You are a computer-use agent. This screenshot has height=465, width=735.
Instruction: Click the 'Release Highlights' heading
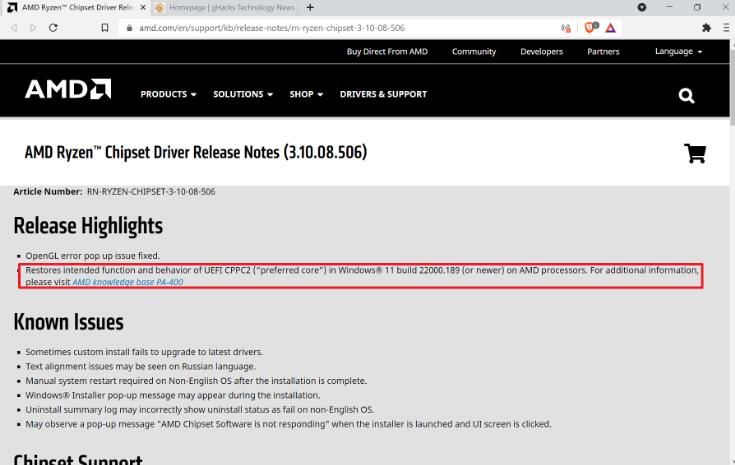pos(88,226)
